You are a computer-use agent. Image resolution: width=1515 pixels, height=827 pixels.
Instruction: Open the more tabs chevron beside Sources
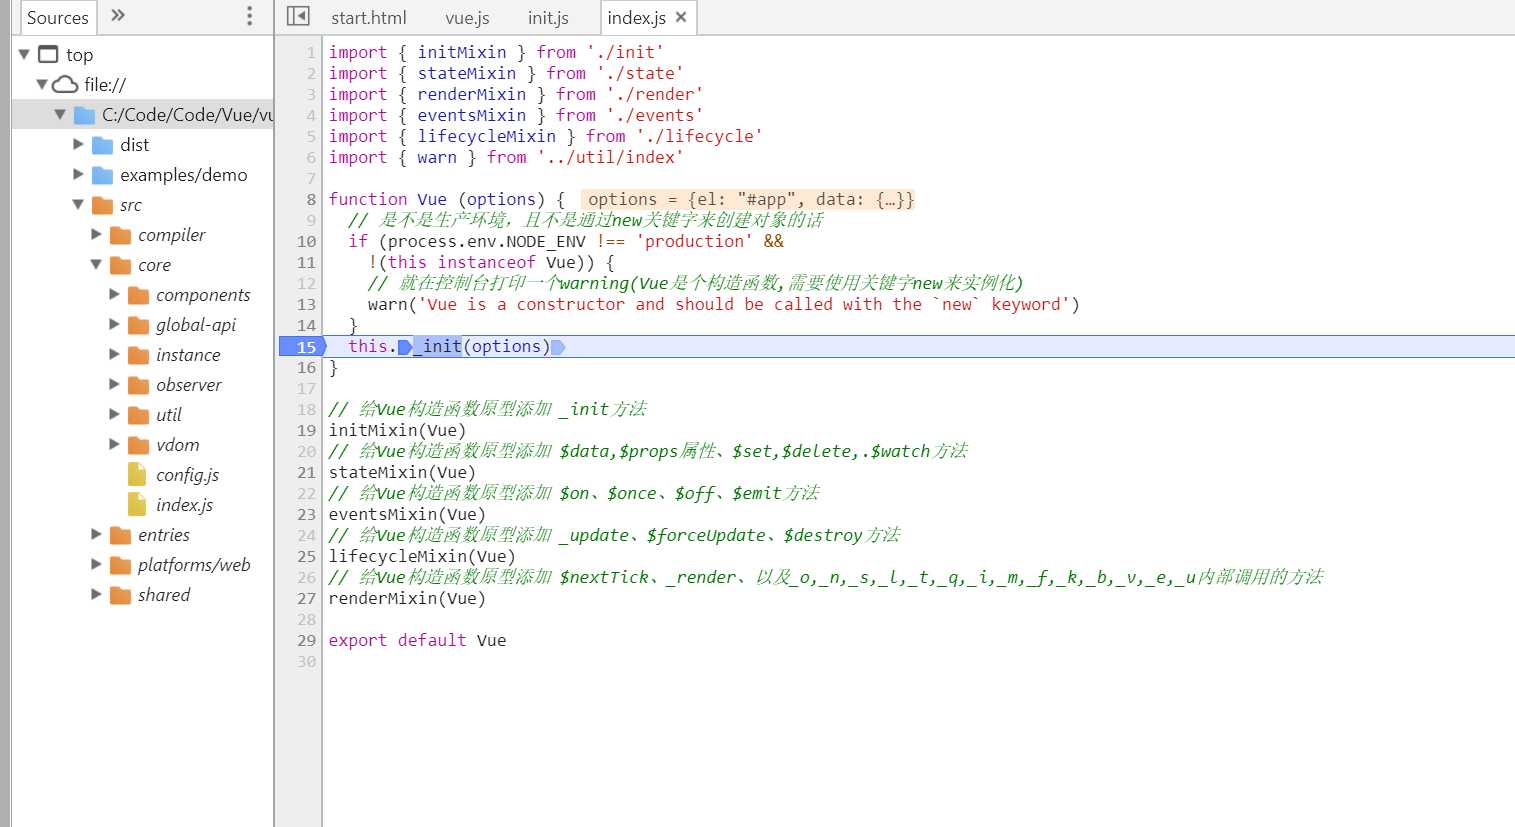(118, 16)
